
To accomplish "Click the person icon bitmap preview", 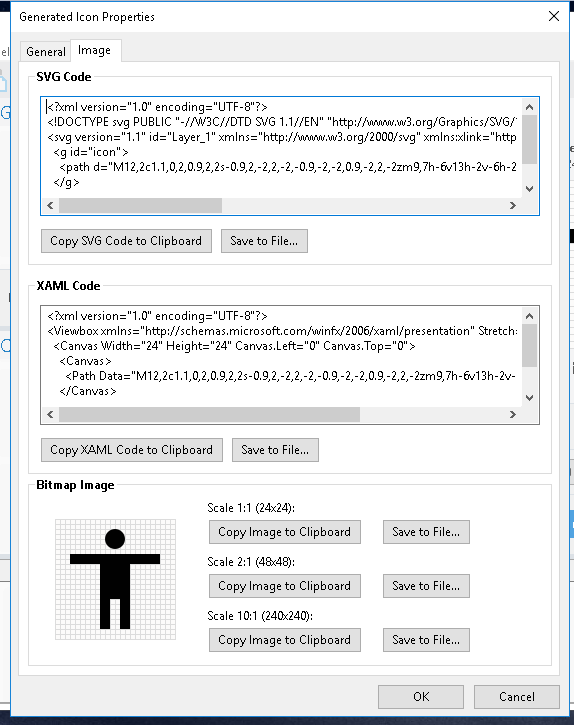I will coord(115,579).
